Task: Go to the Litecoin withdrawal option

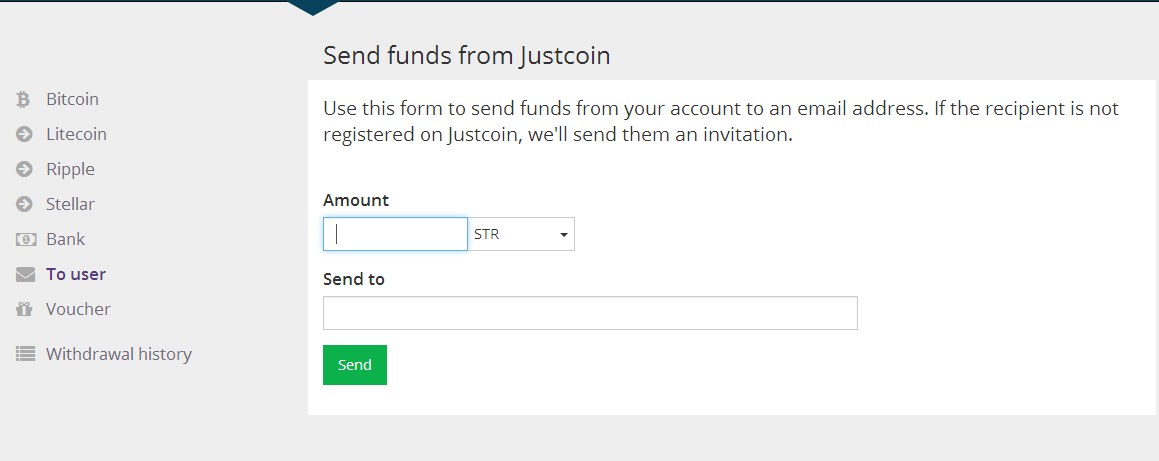Action: (76, 135)
